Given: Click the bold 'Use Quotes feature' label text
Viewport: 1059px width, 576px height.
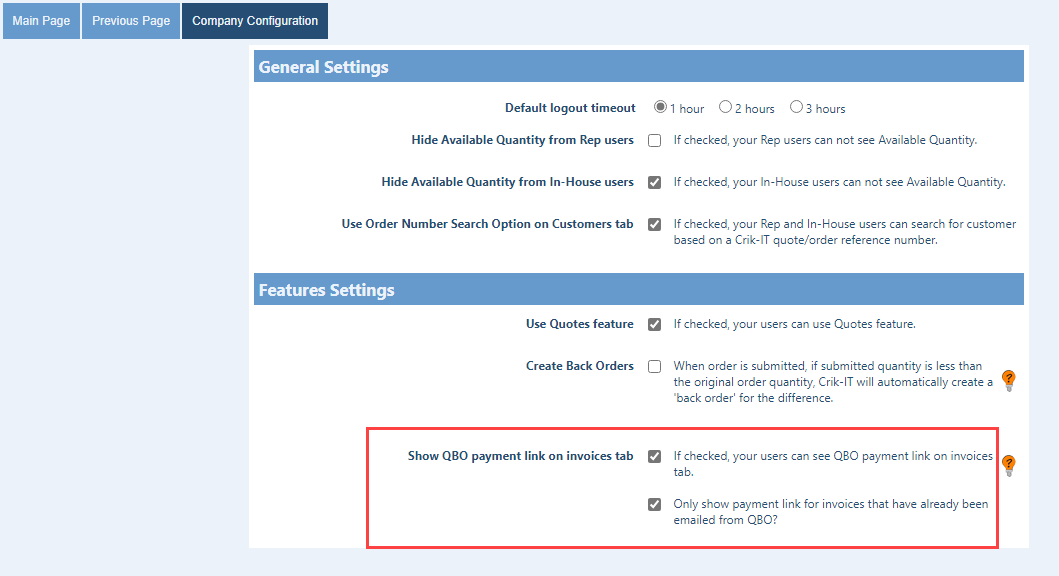Looking at the screenshot, I should coord(580,324).
